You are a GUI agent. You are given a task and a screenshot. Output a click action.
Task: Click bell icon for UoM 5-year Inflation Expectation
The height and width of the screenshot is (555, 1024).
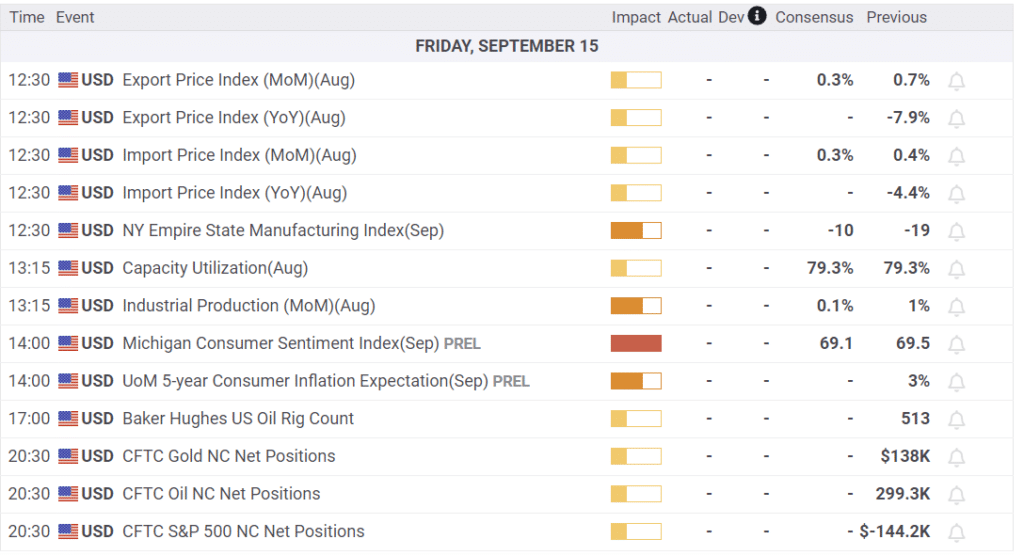956,382
